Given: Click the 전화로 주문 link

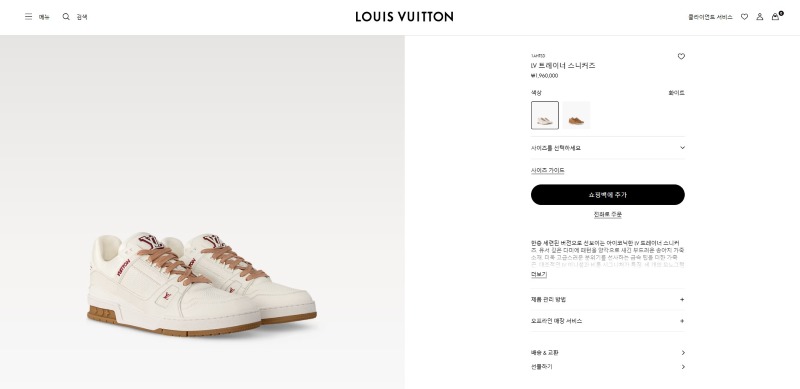Looking at the screenshot, I should pos(608,215).
